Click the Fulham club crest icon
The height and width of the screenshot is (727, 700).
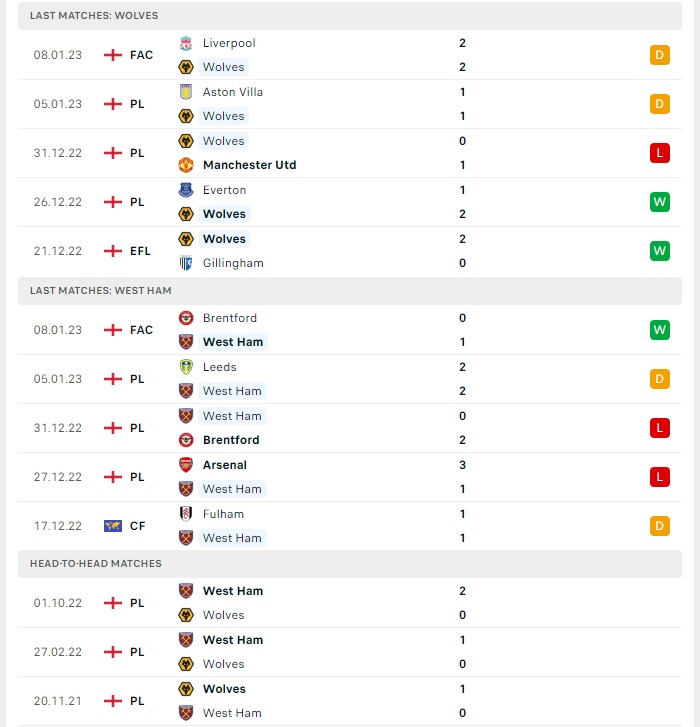[x=186, y=514]
